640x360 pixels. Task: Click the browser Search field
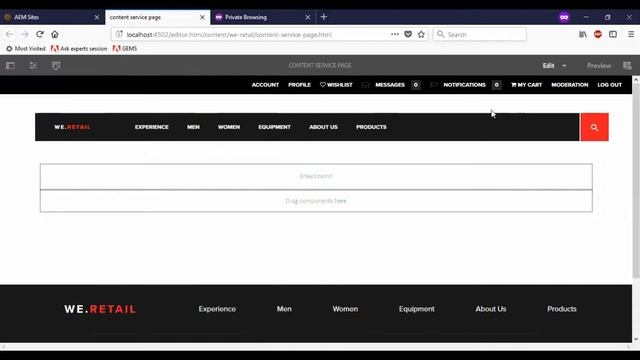click(x=480, y=34)
